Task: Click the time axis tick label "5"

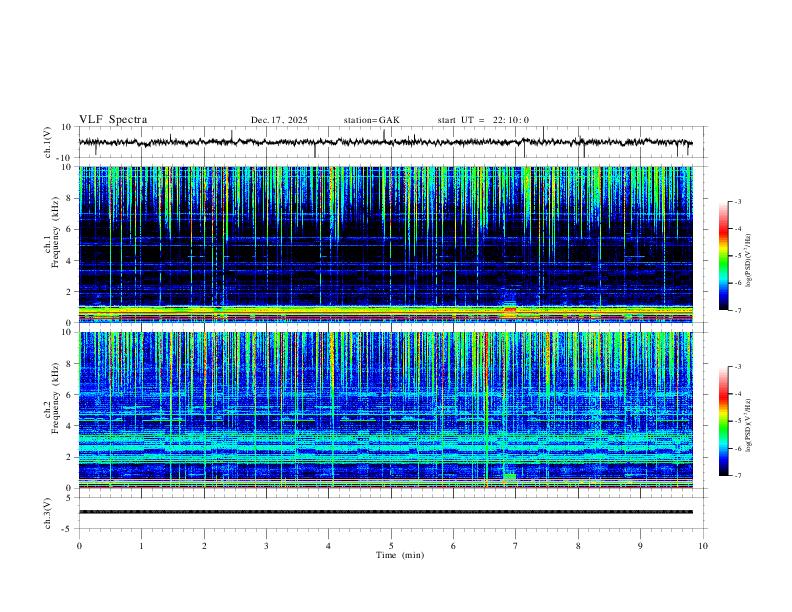Action: click(x=391, y=546)
